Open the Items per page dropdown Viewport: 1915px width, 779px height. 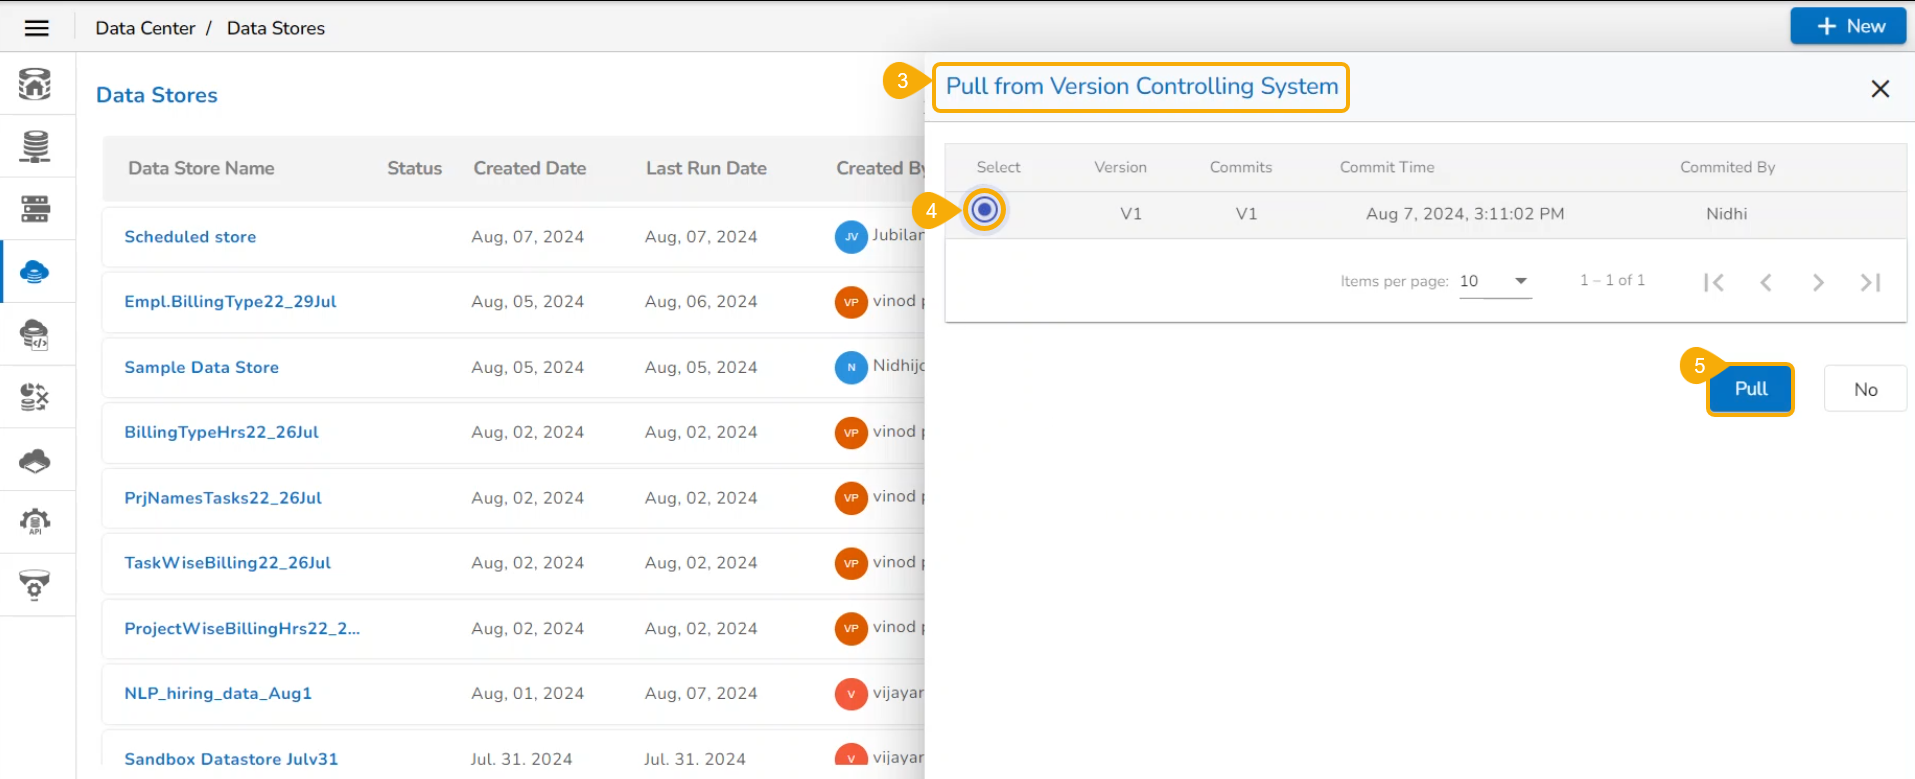coord(1495,281)
